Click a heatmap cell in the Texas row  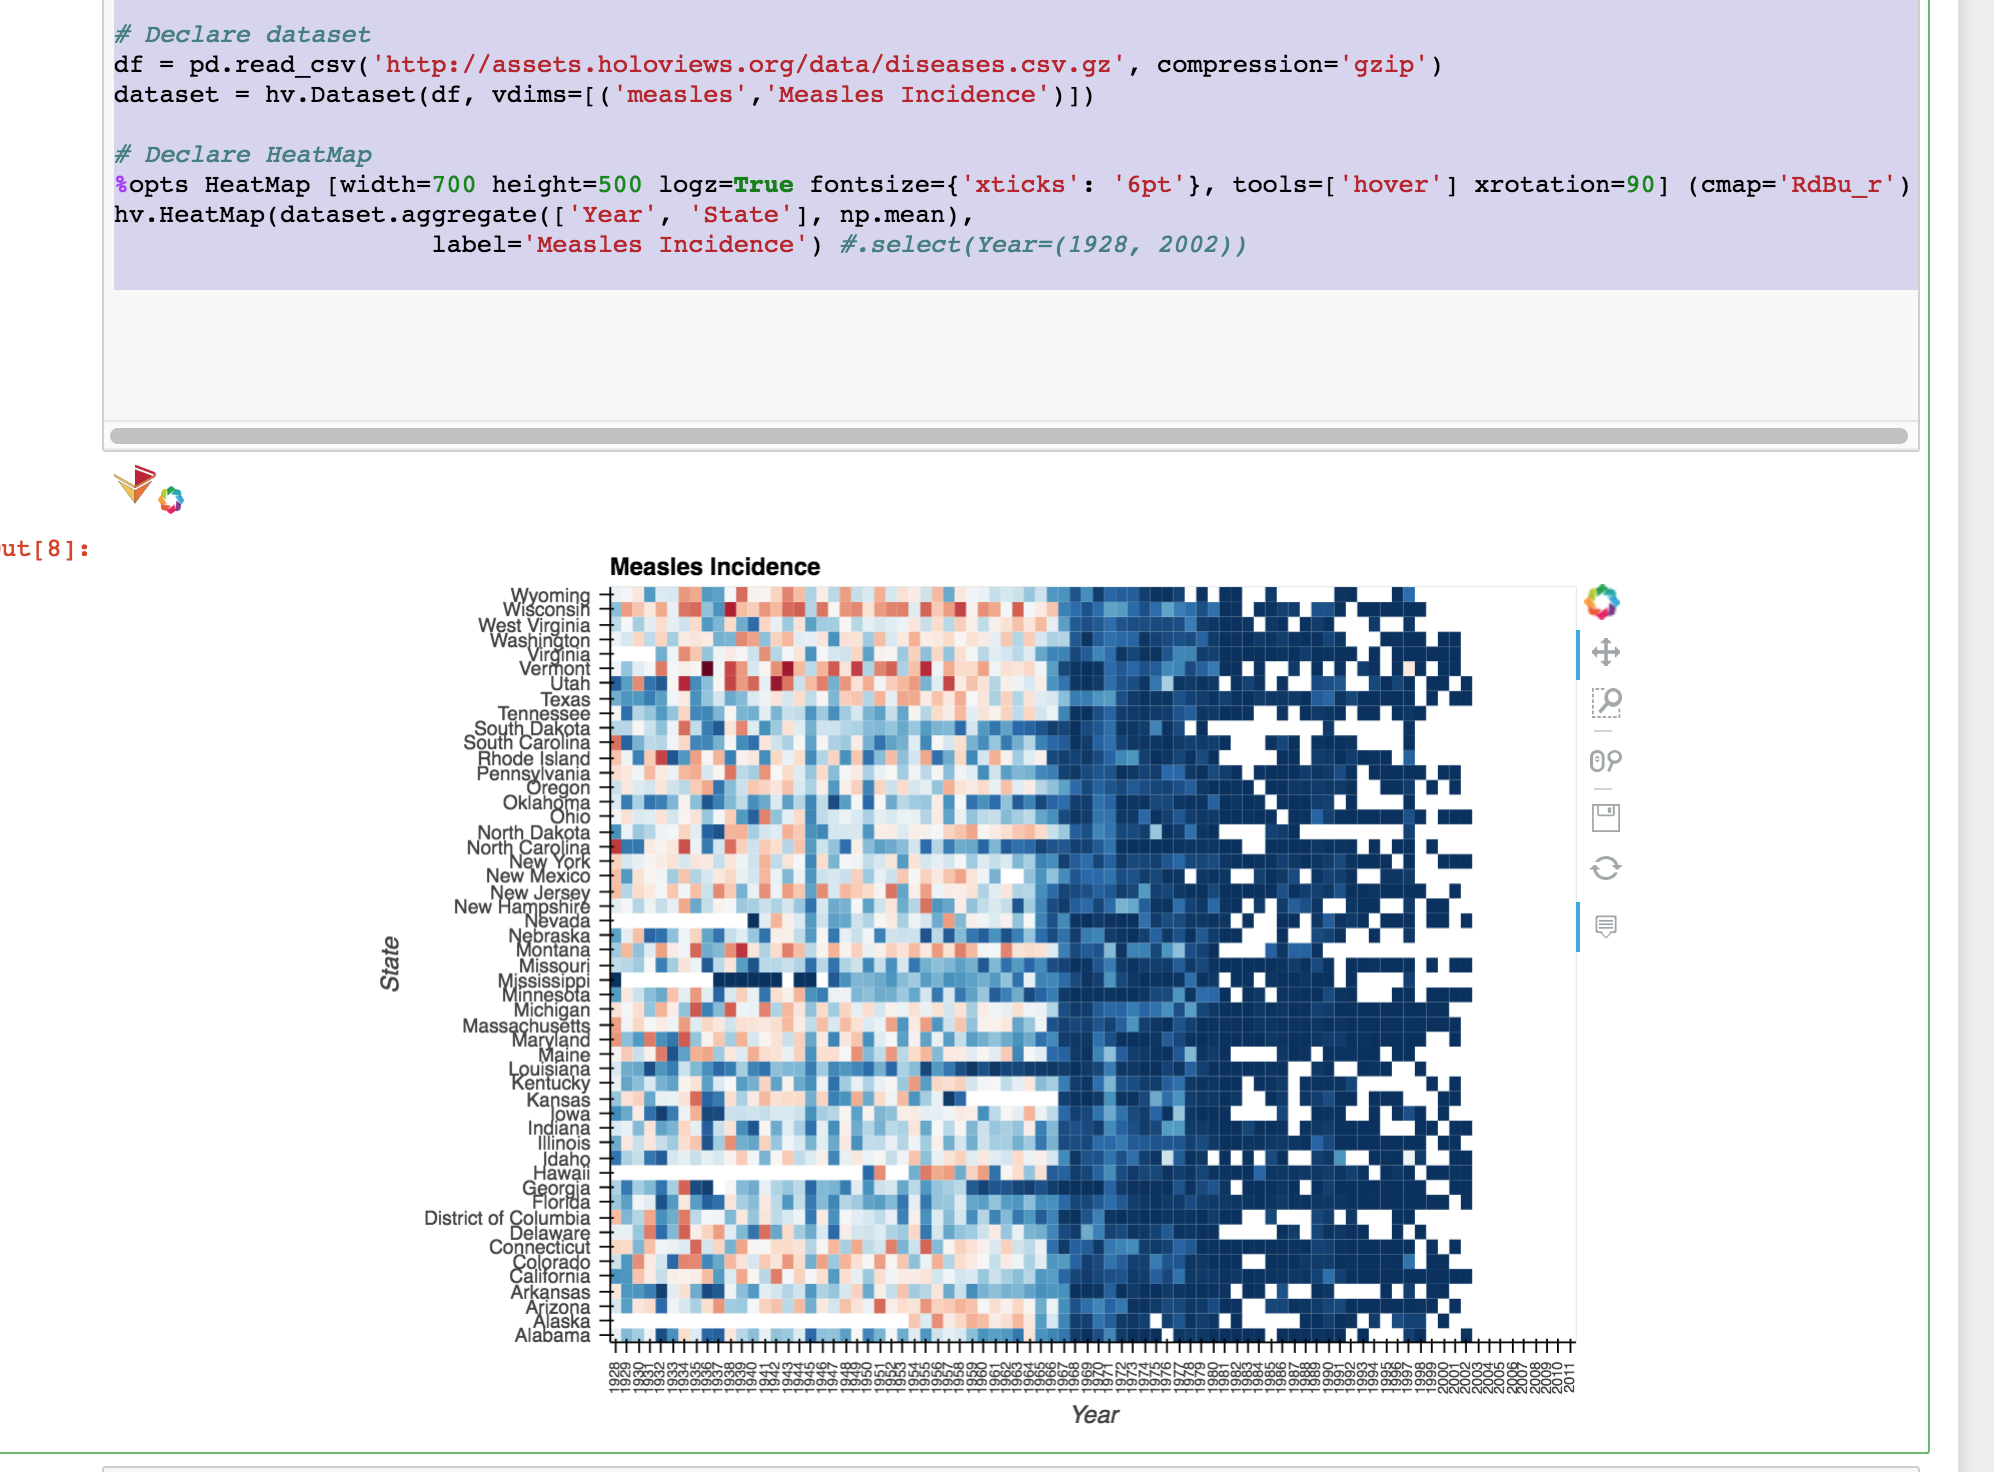[800, 700]
